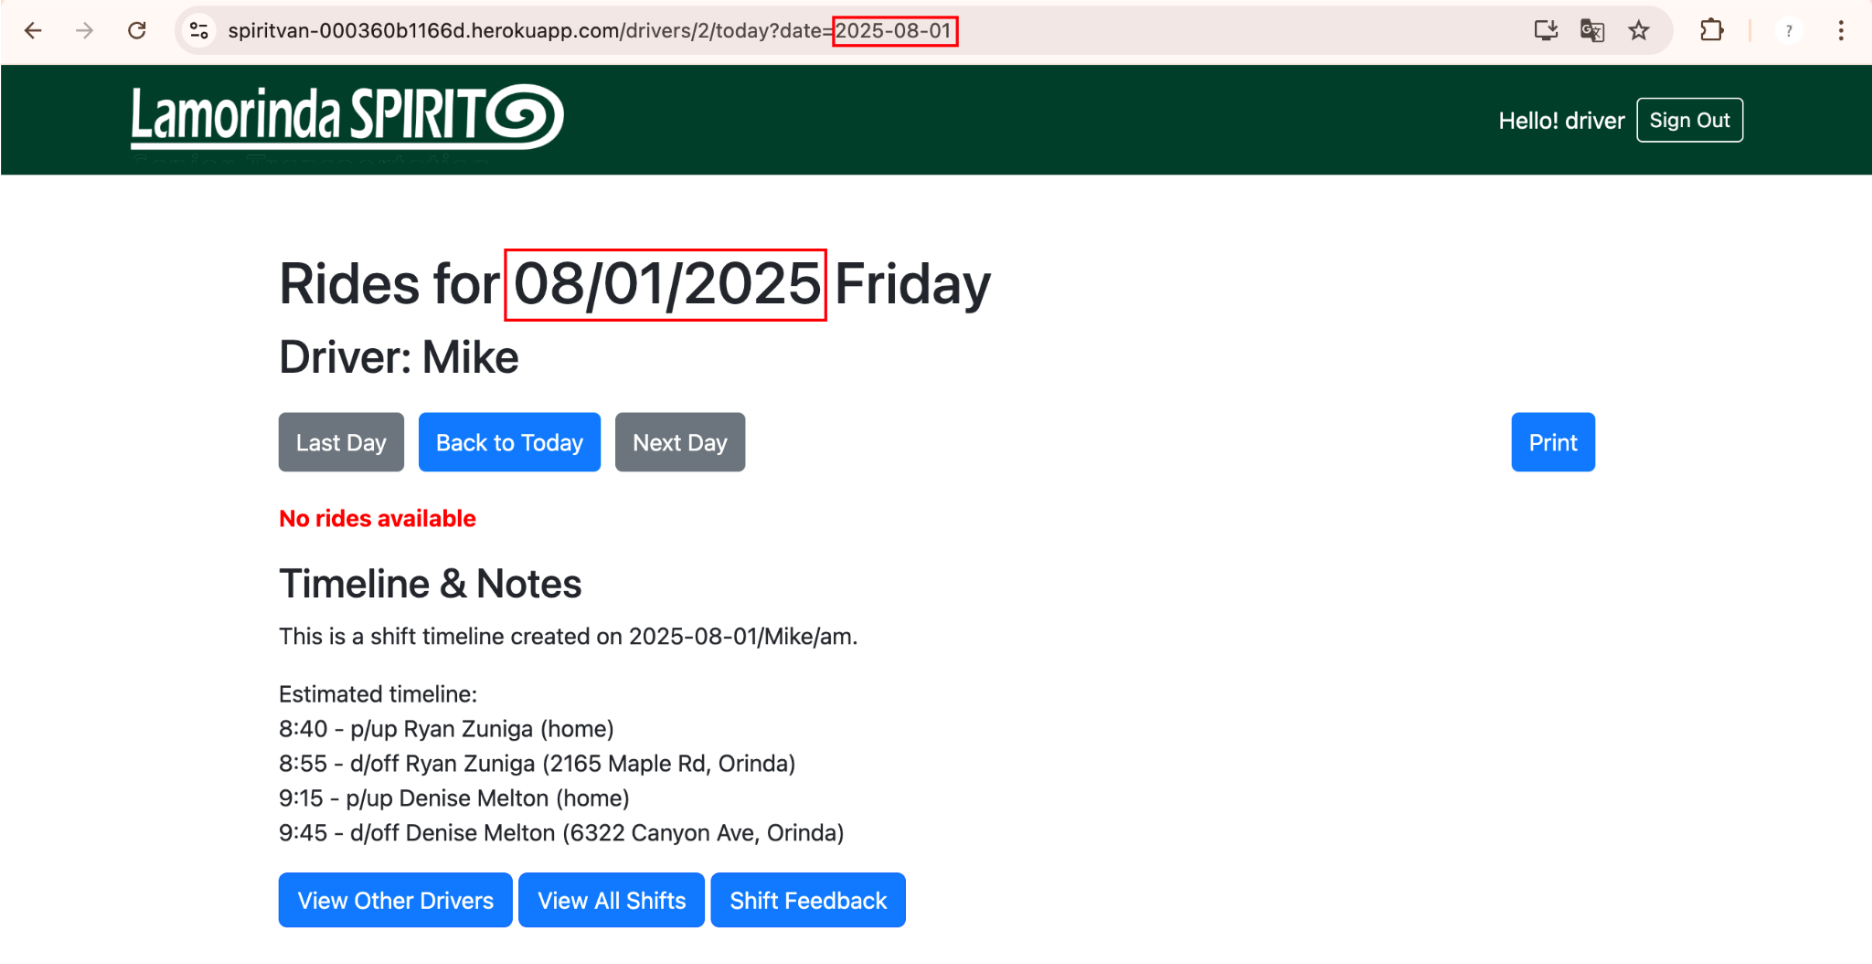
Task: Open the translate page icon
Action: (1592, 31)
